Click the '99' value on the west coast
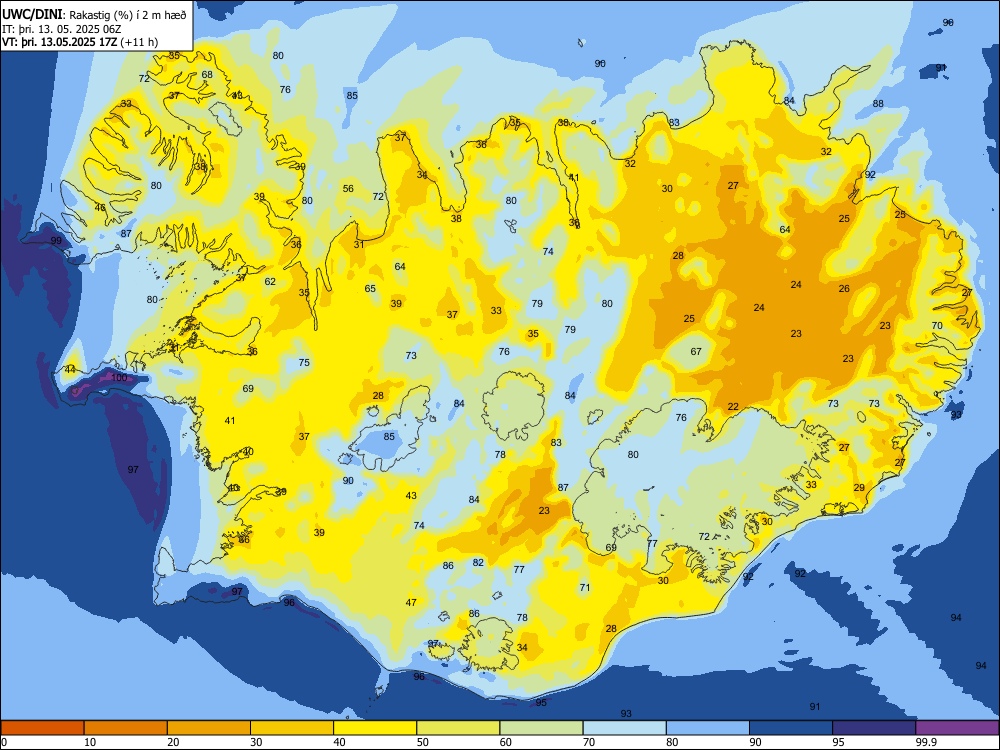The image size is (1000, 750). point(56,240)
